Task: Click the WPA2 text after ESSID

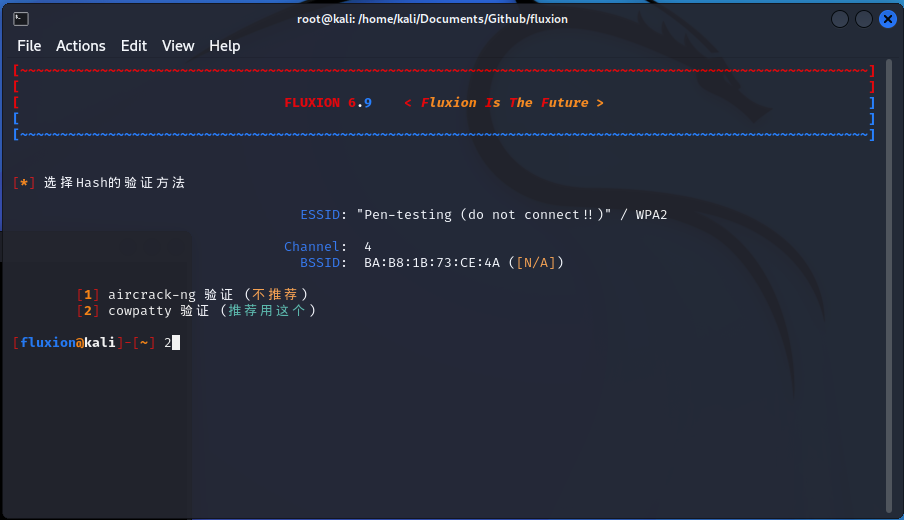Action: 651,214
